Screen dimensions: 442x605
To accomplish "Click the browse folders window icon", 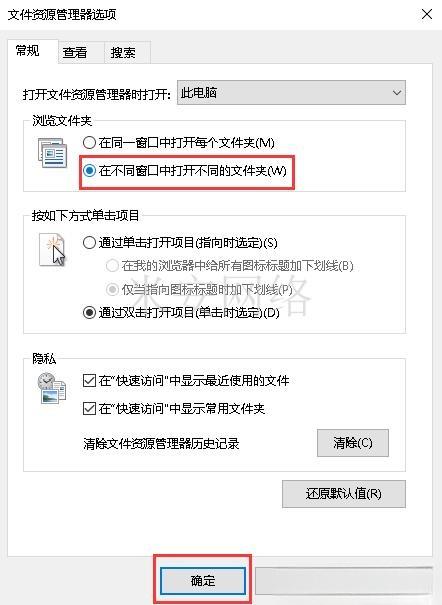I will click(52, 153).
